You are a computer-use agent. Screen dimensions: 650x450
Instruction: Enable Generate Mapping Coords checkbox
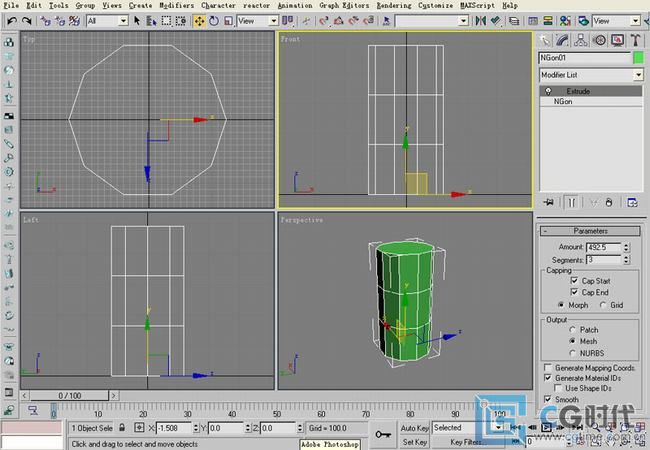pos(548,368)
